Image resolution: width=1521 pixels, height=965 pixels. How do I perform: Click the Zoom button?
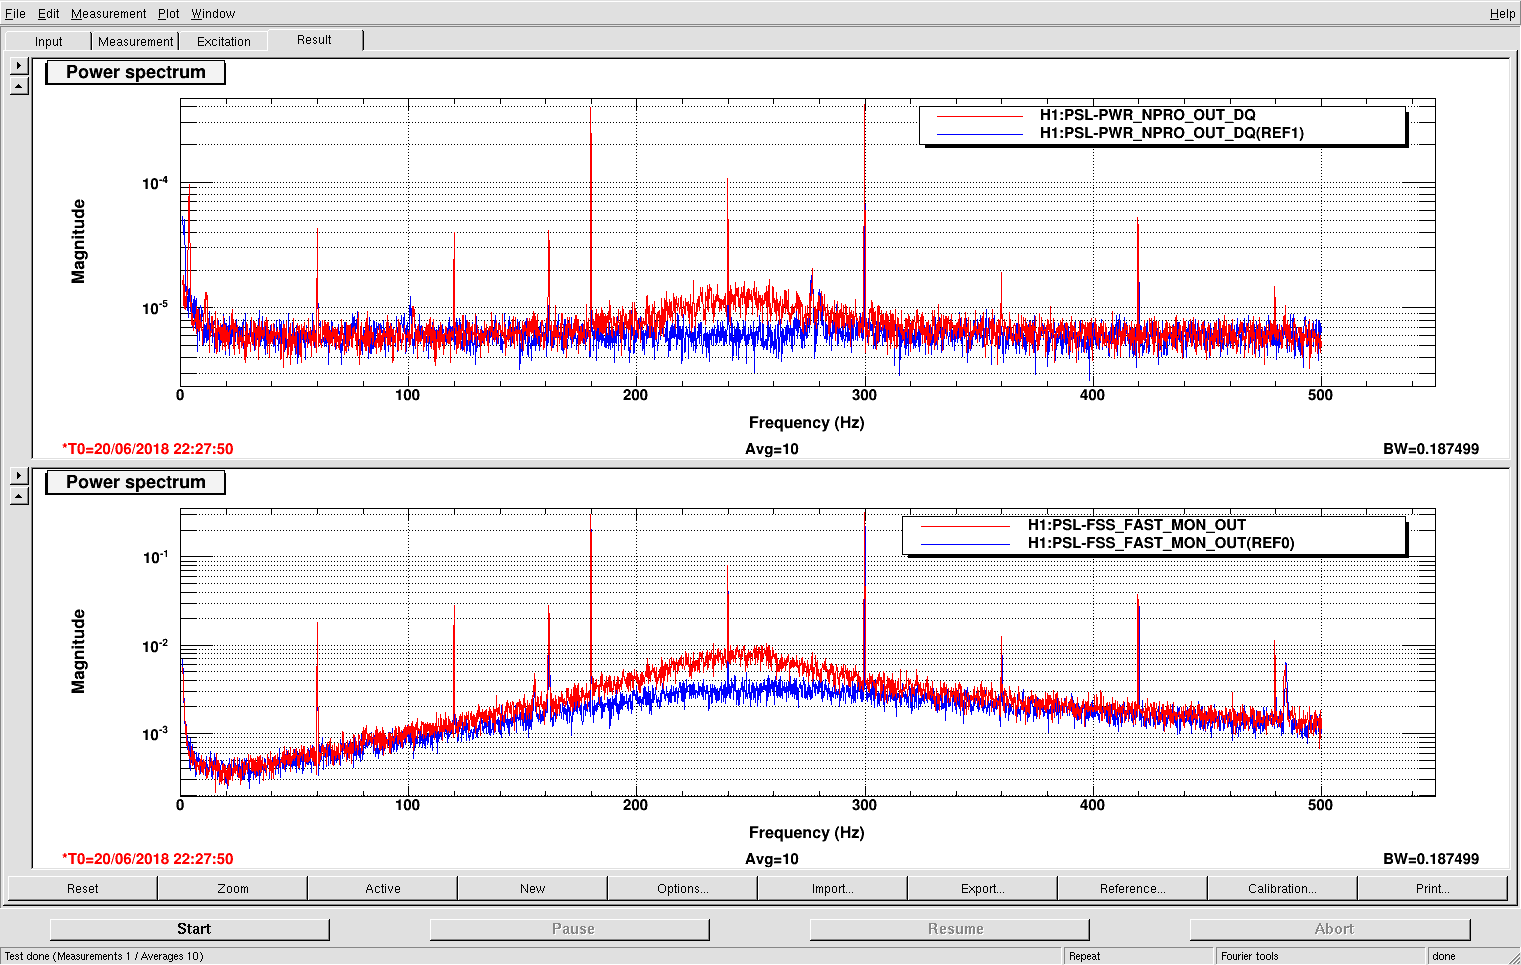[233, 888]
